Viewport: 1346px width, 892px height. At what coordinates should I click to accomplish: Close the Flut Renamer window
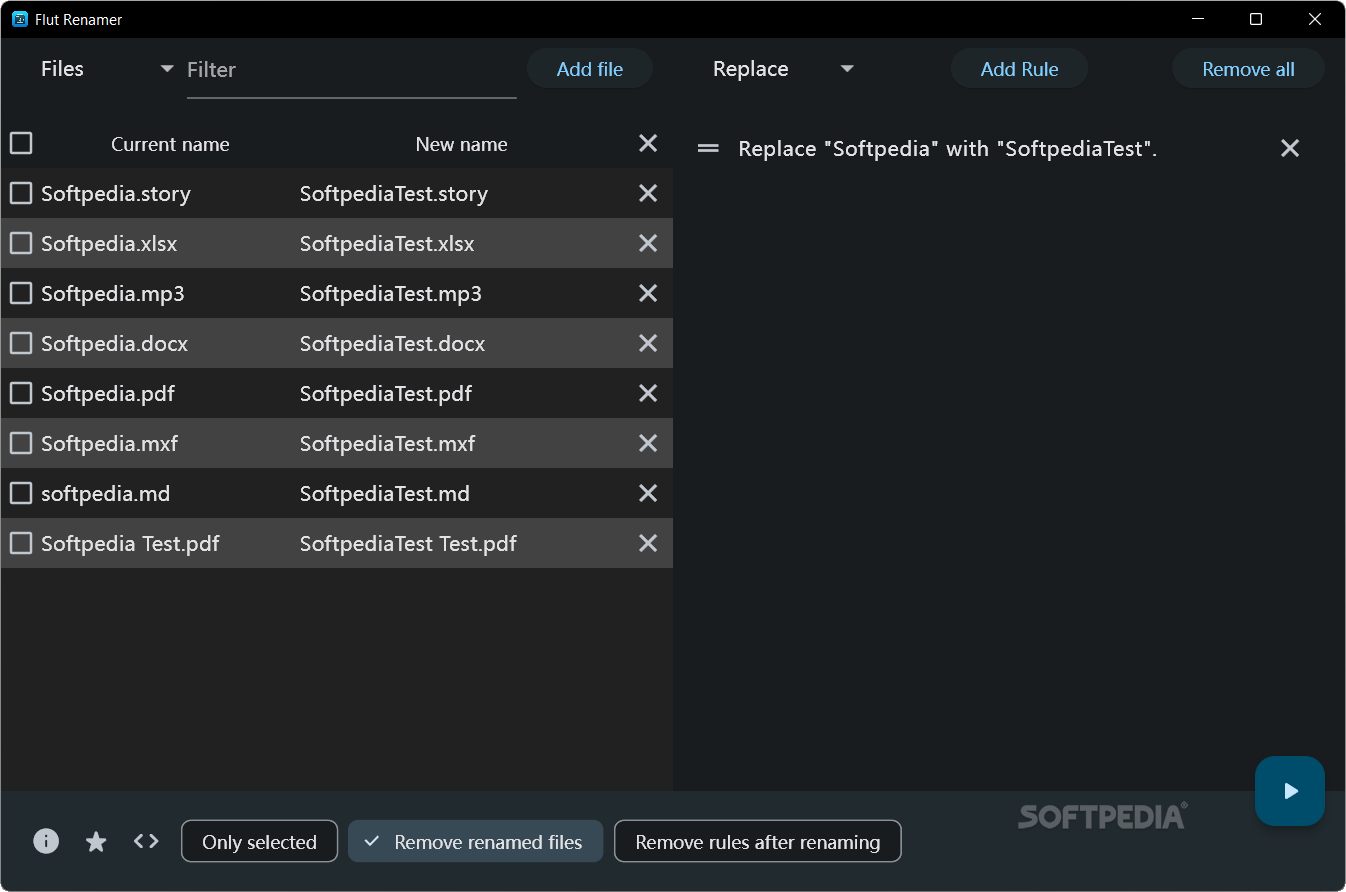(1316, 19)
